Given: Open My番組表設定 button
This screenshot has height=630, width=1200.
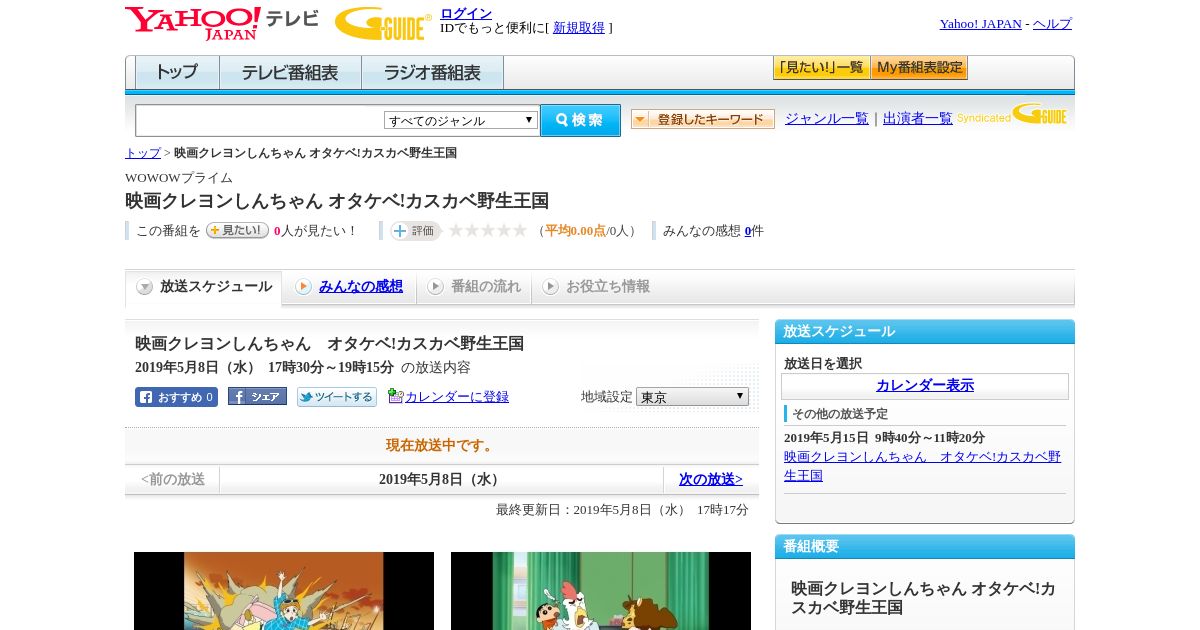Looking at the screenshot, I should (919, 68).
